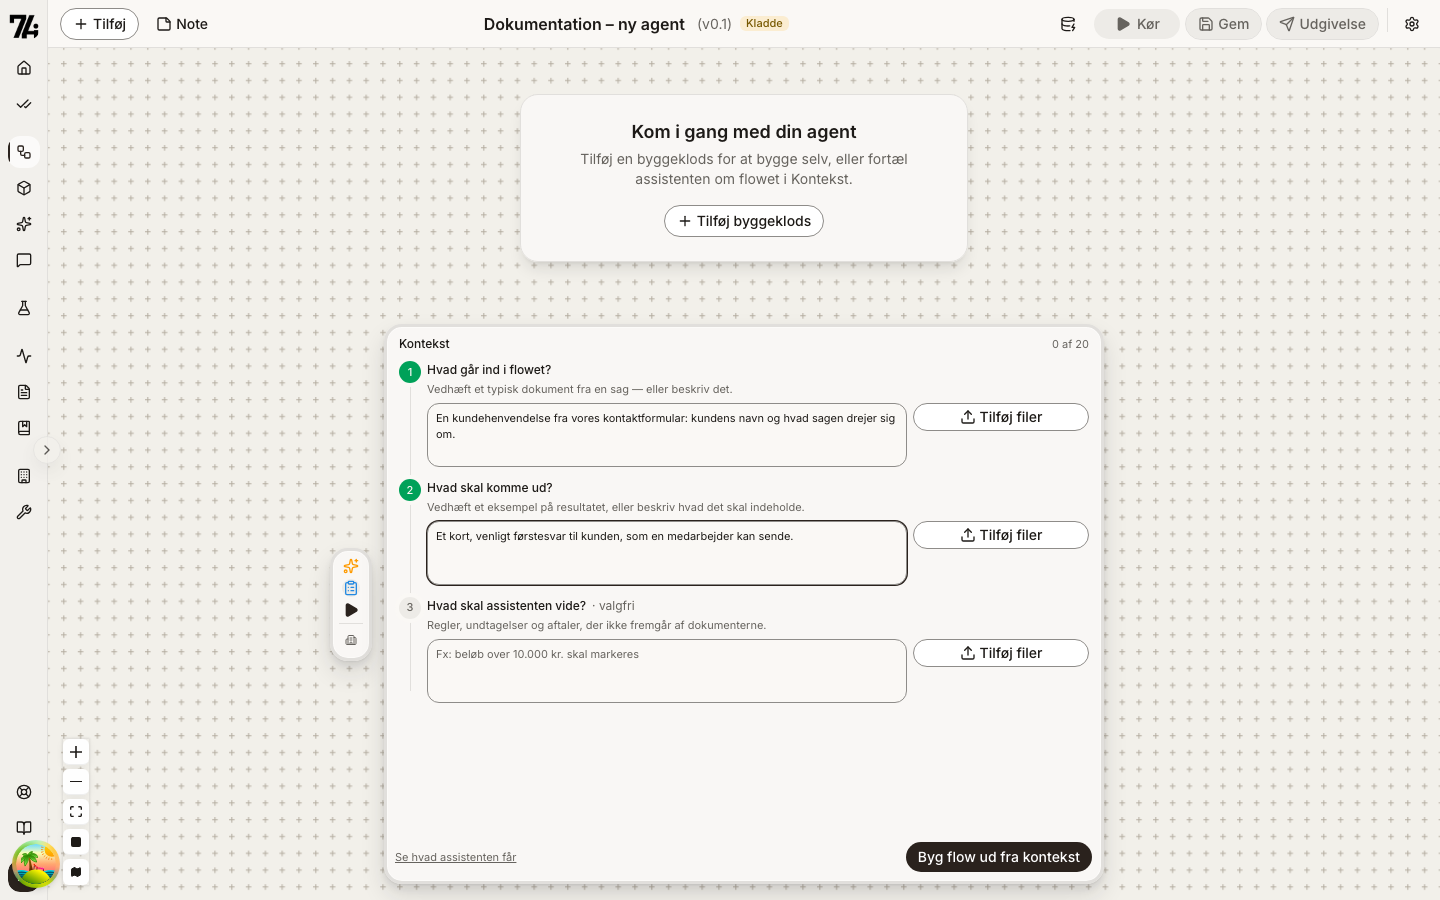Click the '(v0.1)' version label

714,24
